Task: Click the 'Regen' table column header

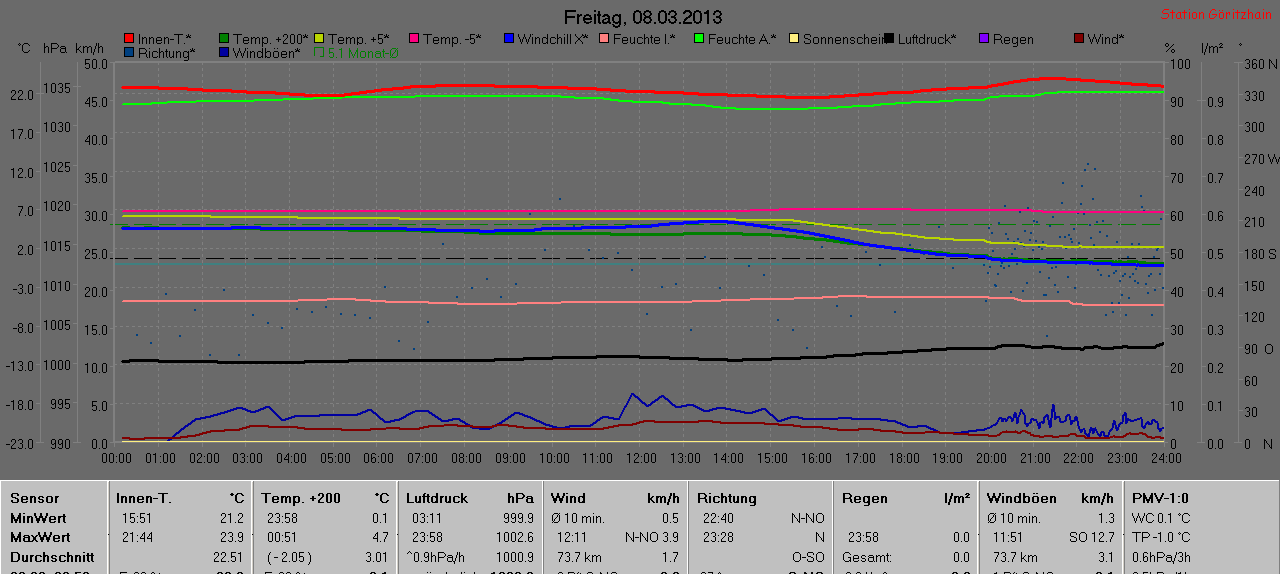Action: [865, 498]
